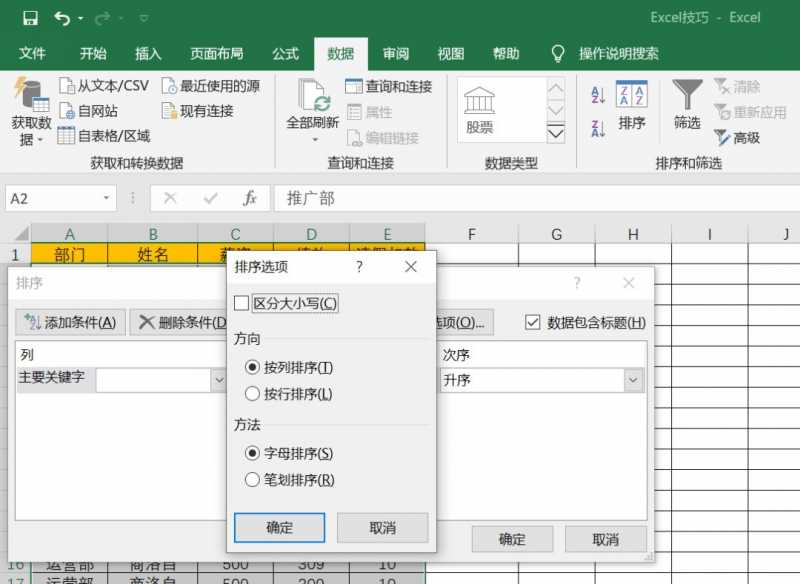Open the 文件 menu
This screenshot has width=800, height=584.
(x=32, y=54)
